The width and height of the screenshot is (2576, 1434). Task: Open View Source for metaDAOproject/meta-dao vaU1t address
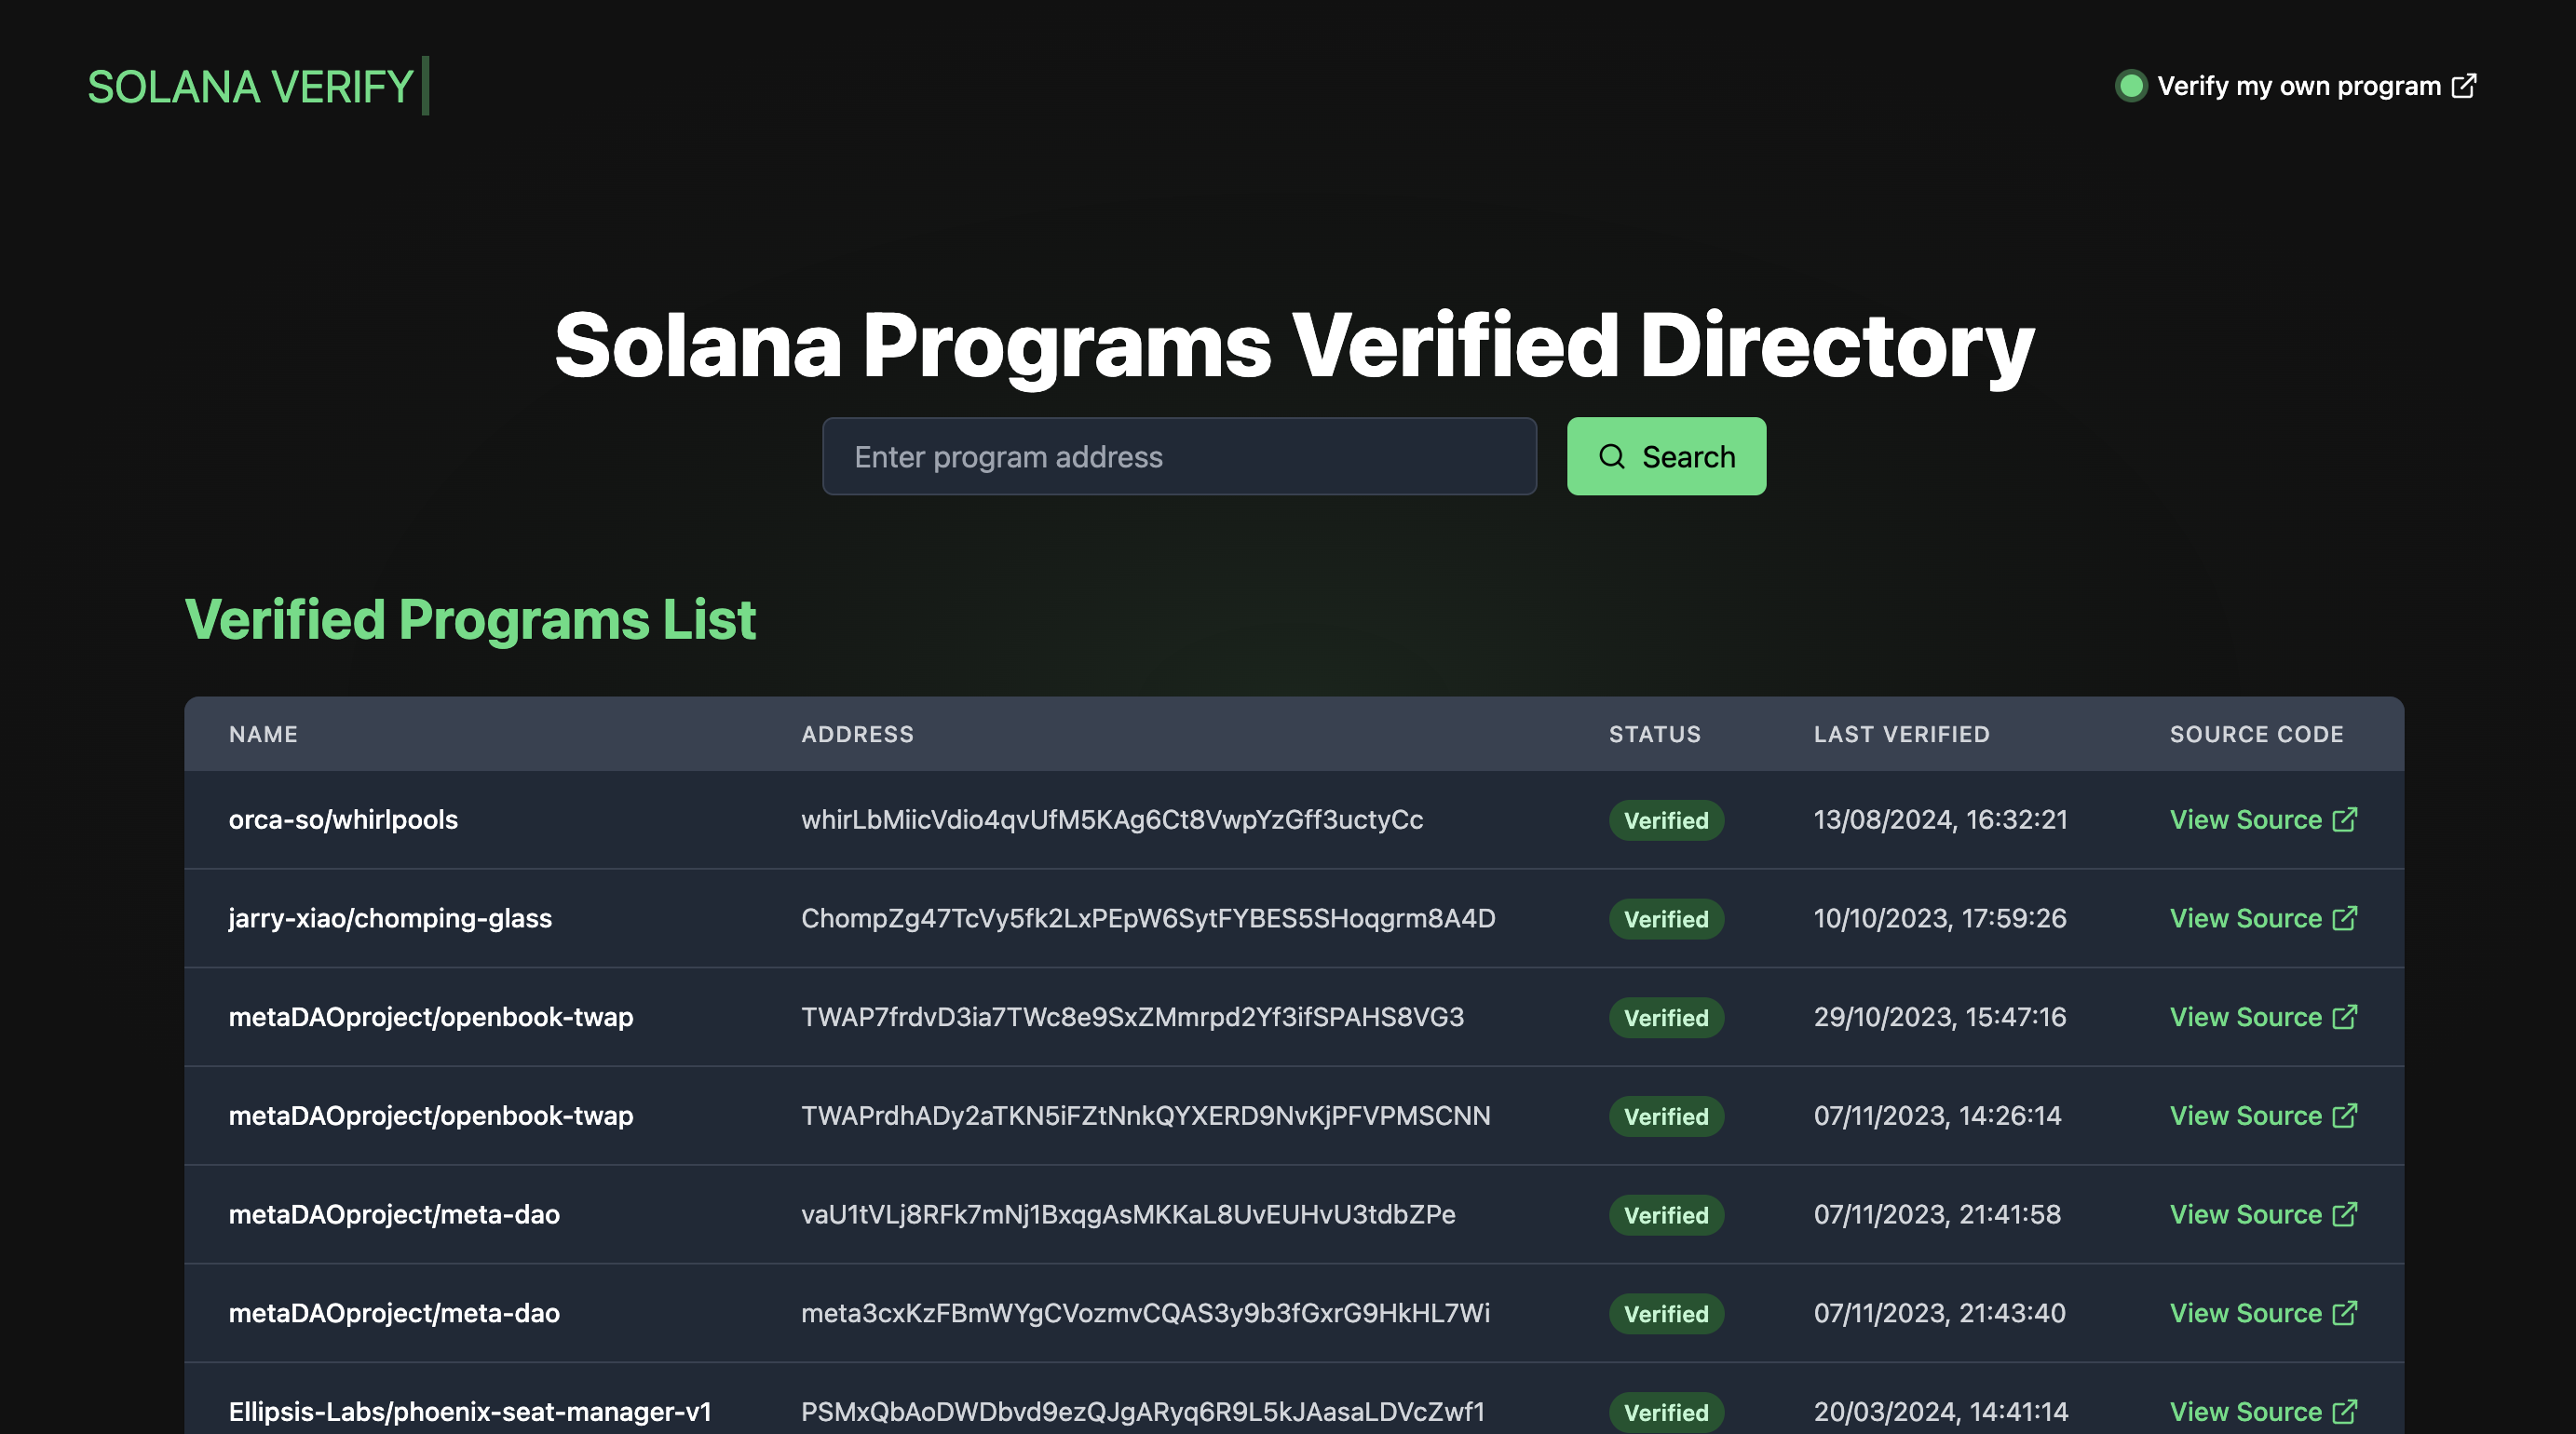2246,1214
